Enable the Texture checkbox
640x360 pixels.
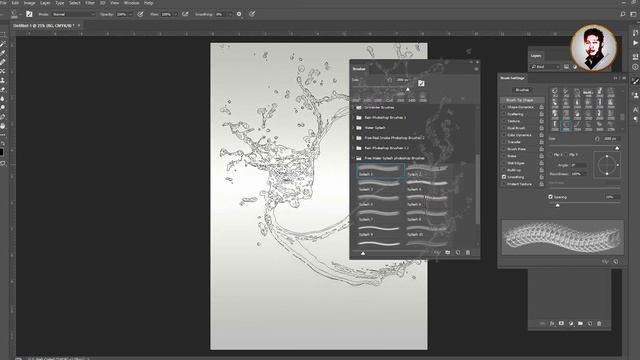(504, 121)
